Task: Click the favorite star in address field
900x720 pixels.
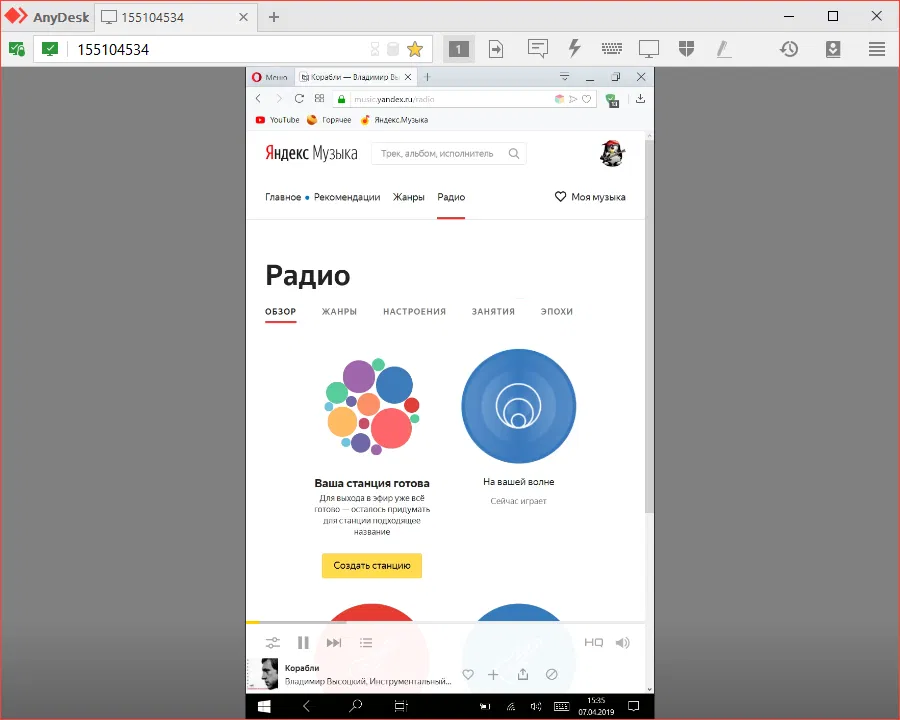Action: (414, 49)
